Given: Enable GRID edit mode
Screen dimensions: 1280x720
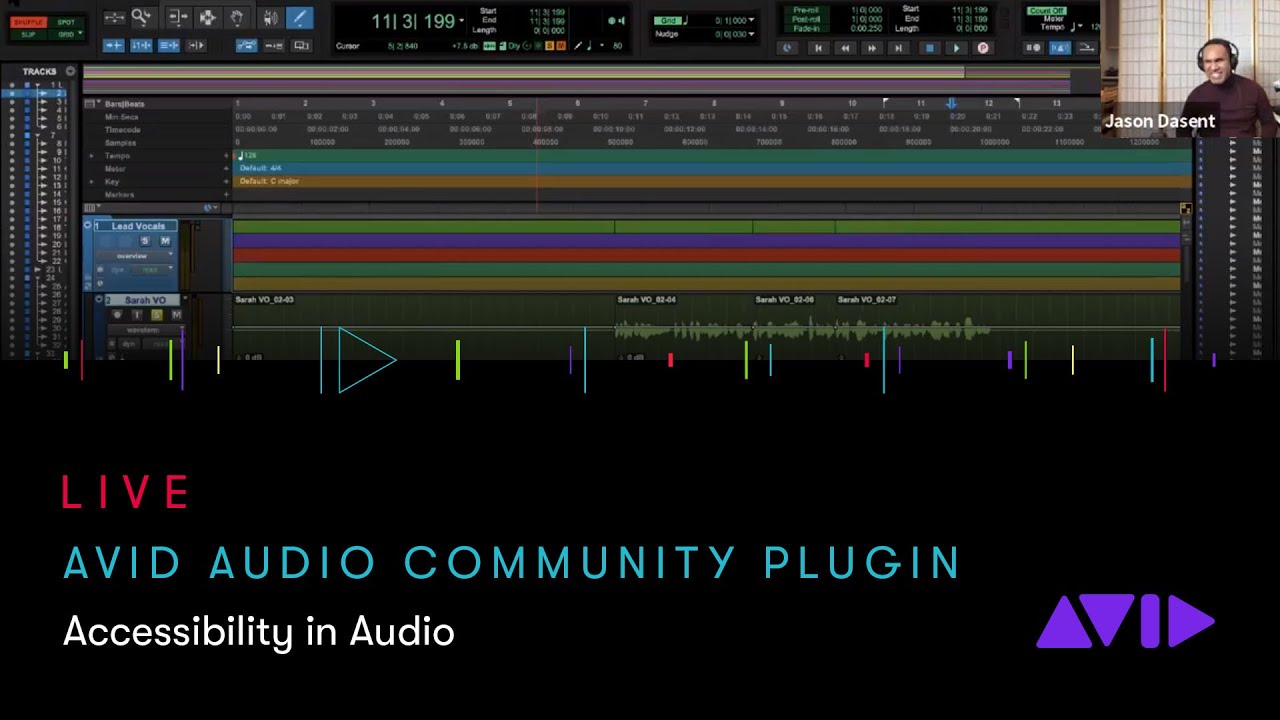Looking at the screenshot, I should (66, 35).
